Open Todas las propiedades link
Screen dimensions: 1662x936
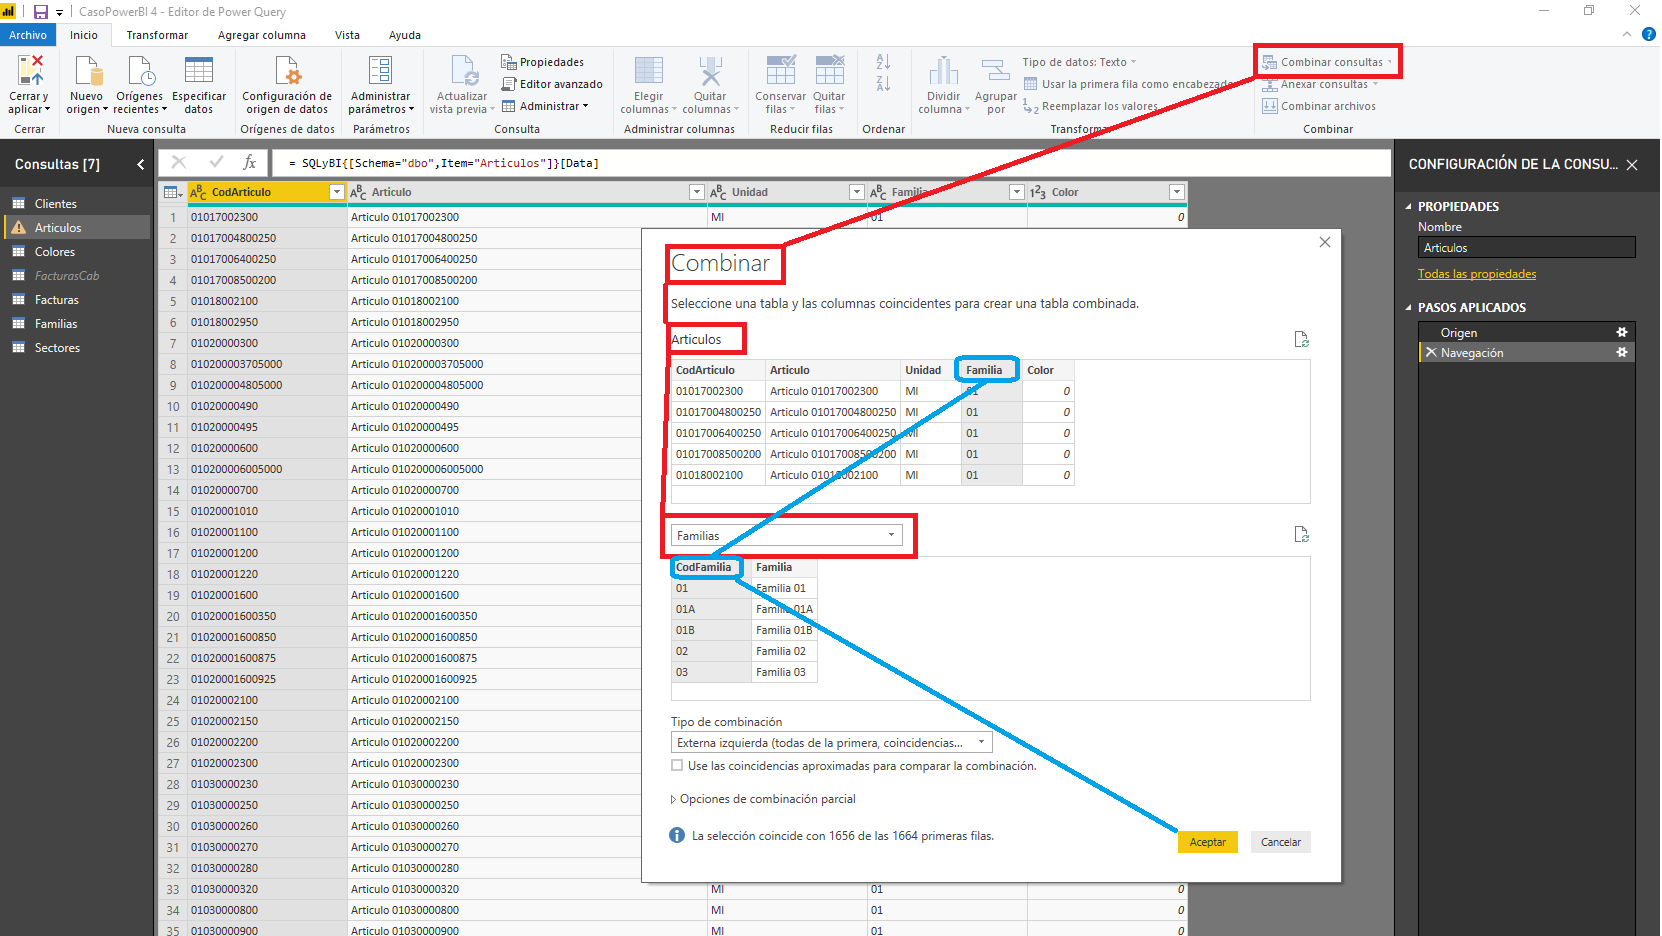pos(1477,274)
